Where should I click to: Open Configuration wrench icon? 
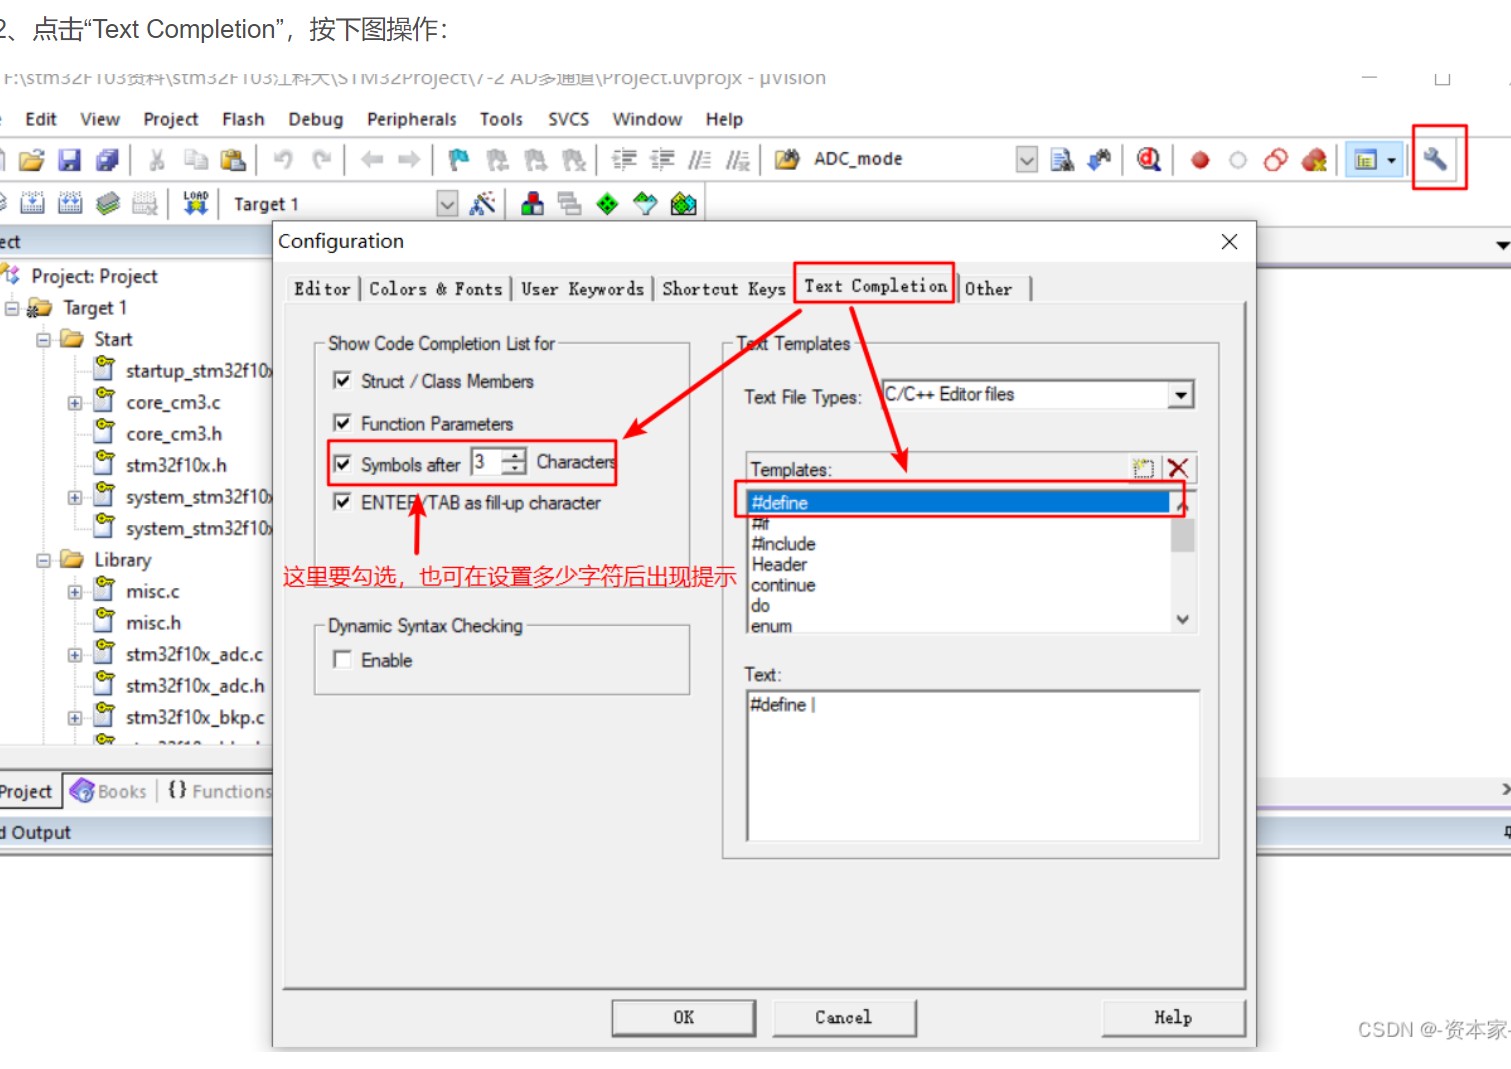point(1436,159)
